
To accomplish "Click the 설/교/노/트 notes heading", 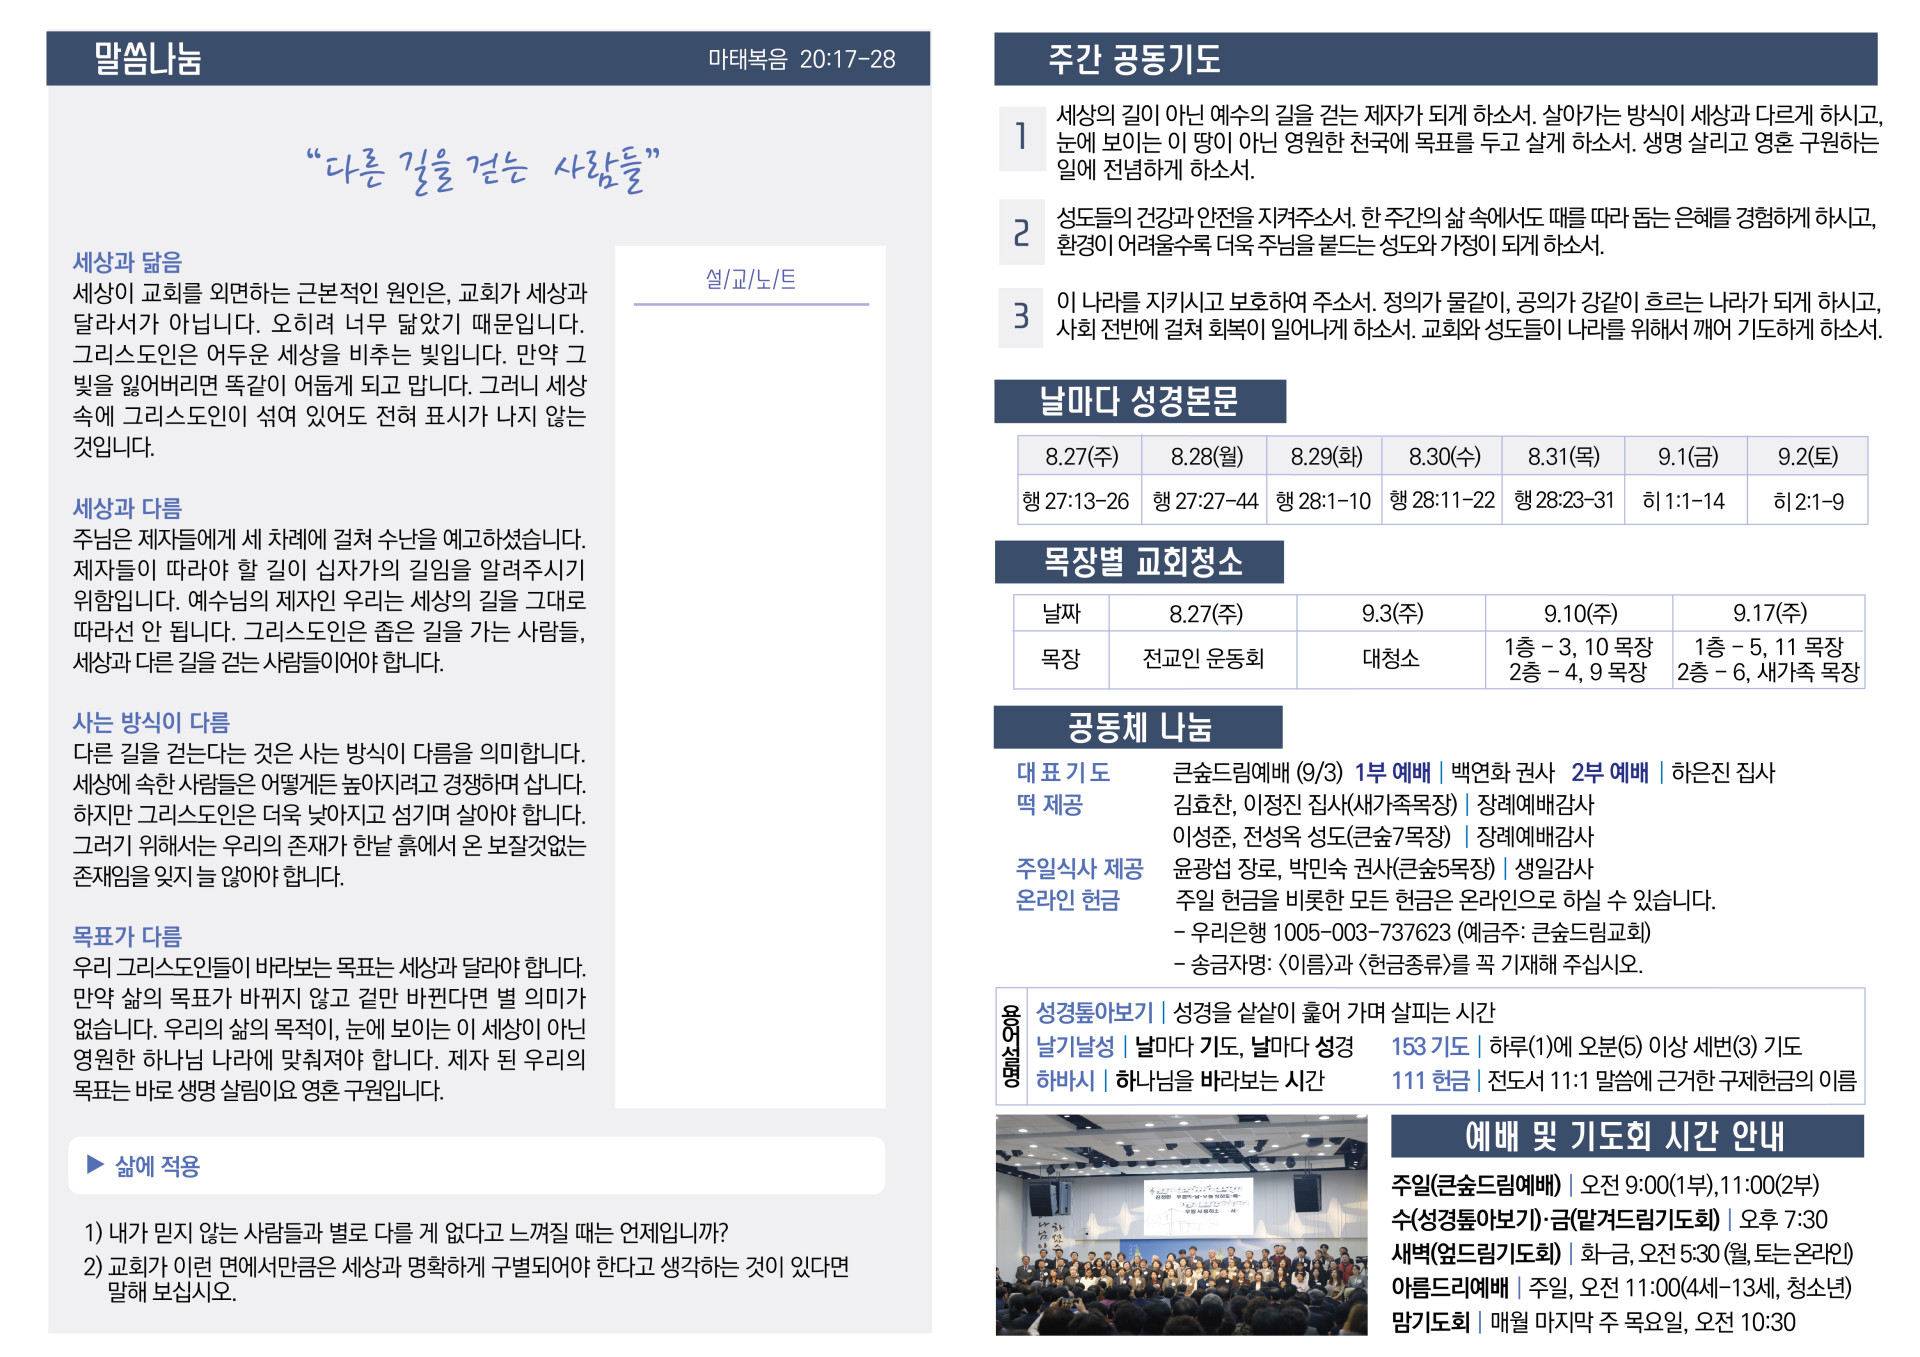I will pyautogui.click(x=751, y=279).
